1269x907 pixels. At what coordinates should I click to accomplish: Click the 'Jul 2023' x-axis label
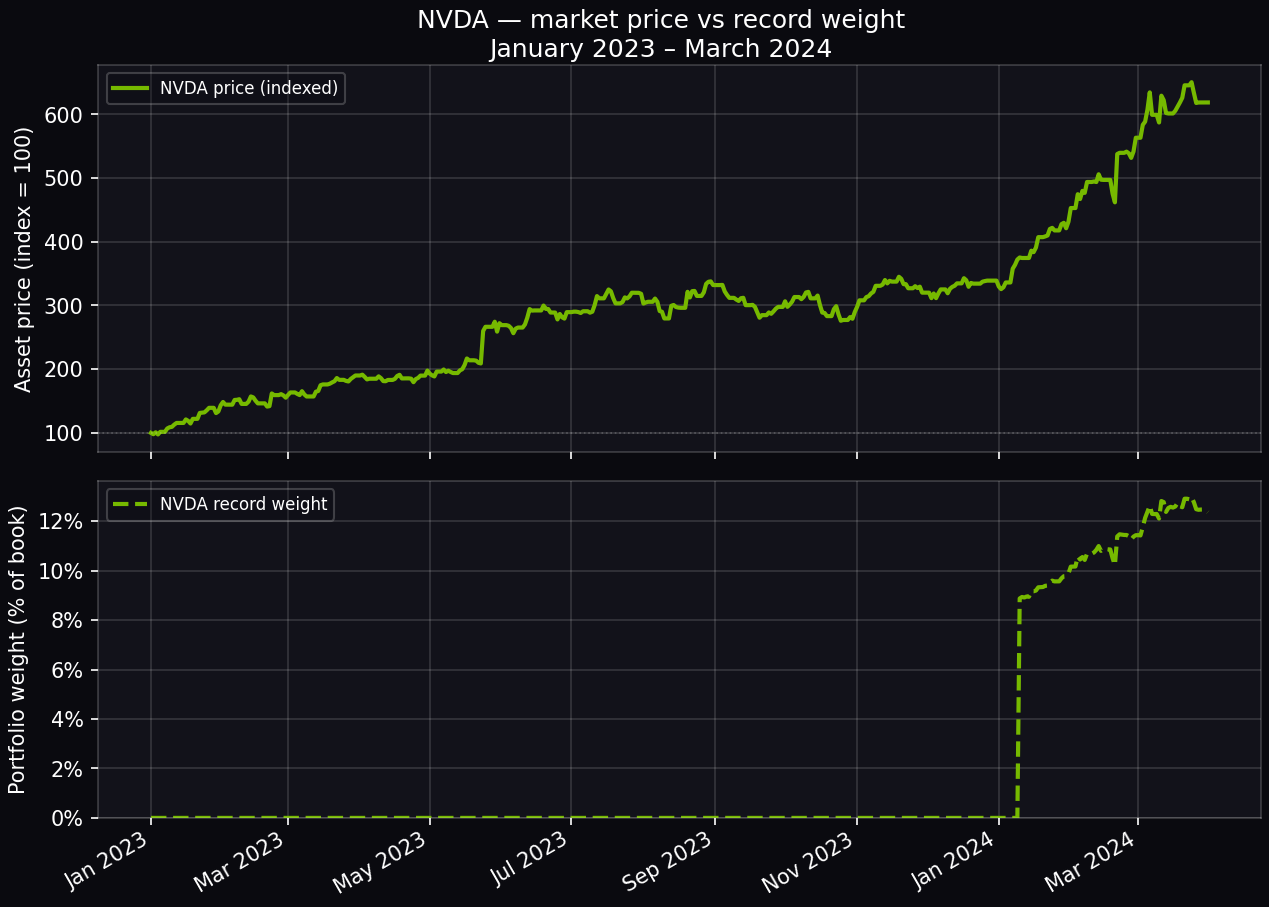[532, 859]
